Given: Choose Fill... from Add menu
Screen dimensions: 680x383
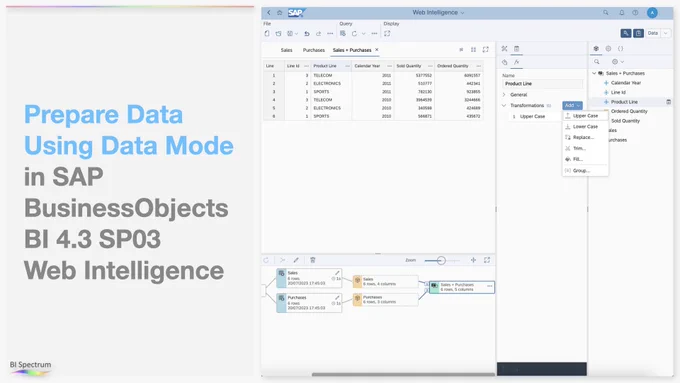Looking at the screenshot, I should click(x=585, y=159).
